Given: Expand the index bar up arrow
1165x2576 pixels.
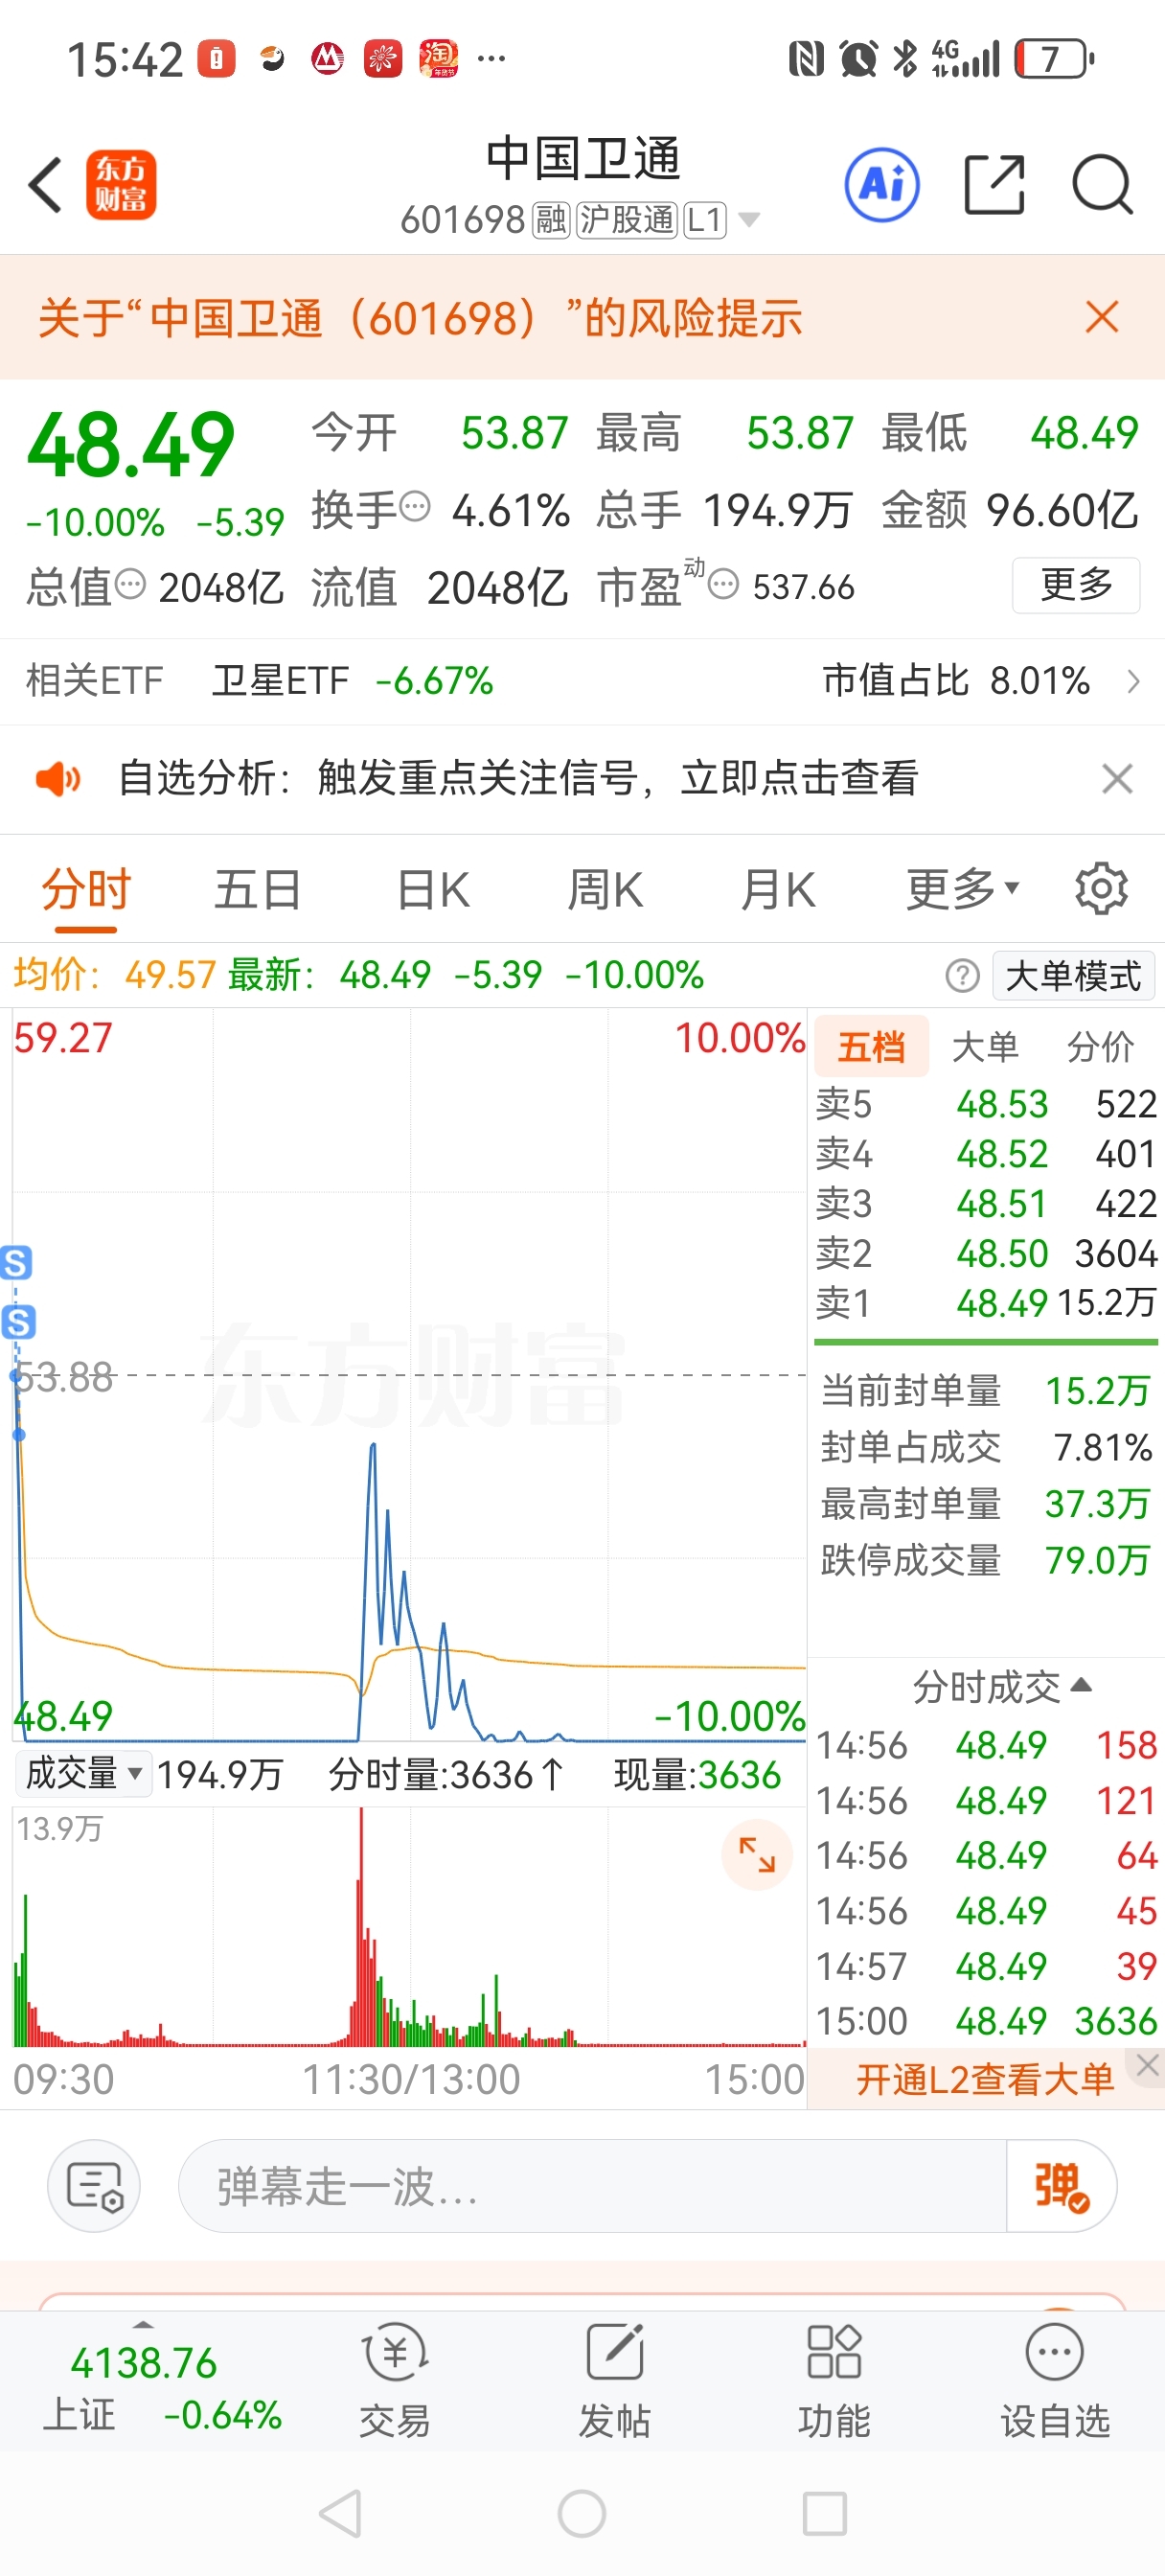Looking at the screenshot, I should click(143, 2325).
